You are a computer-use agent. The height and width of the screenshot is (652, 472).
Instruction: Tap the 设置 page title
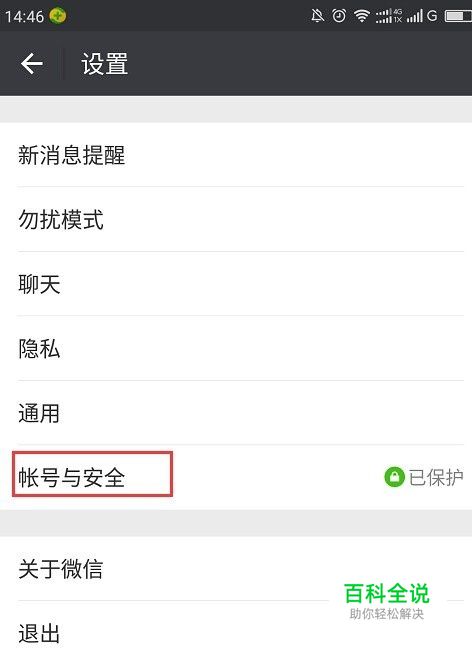point(105,64)
